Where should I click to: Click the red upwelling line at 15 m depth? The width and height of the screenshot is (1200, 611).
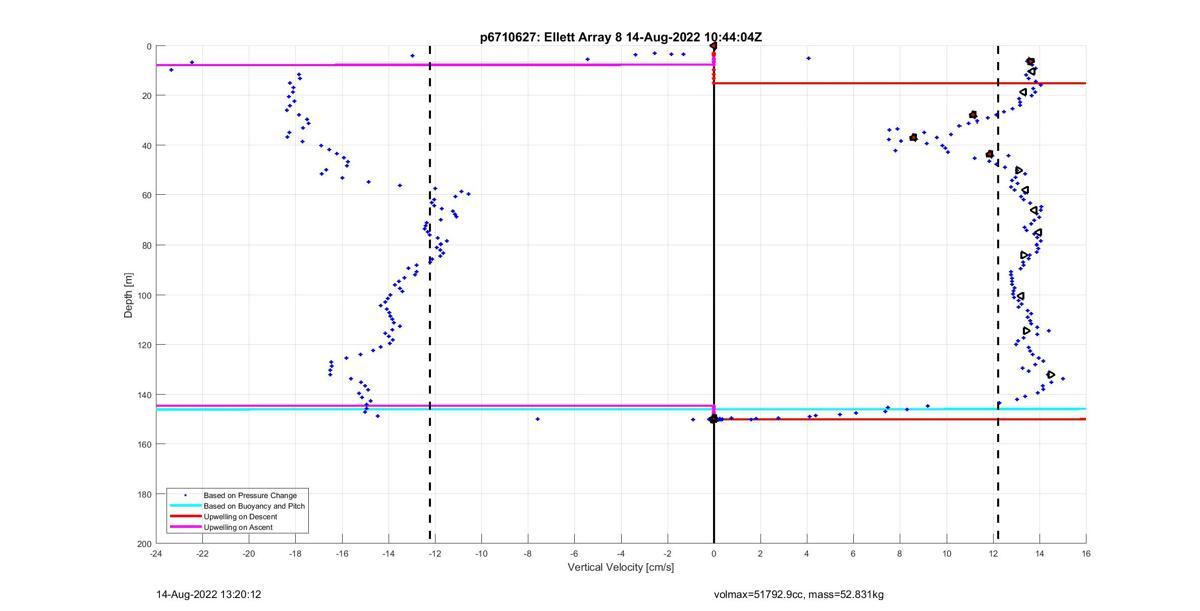tap(900, 83)
